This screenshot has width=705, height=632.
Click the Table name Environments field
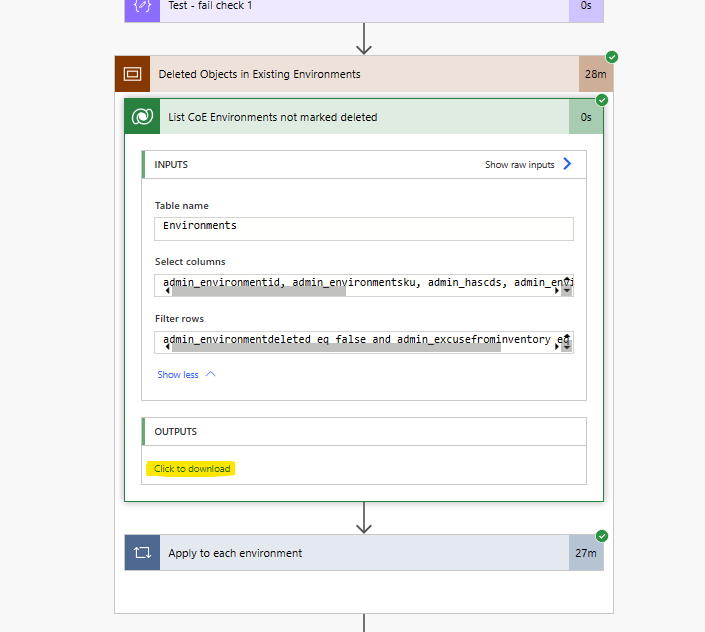[364, 229]
